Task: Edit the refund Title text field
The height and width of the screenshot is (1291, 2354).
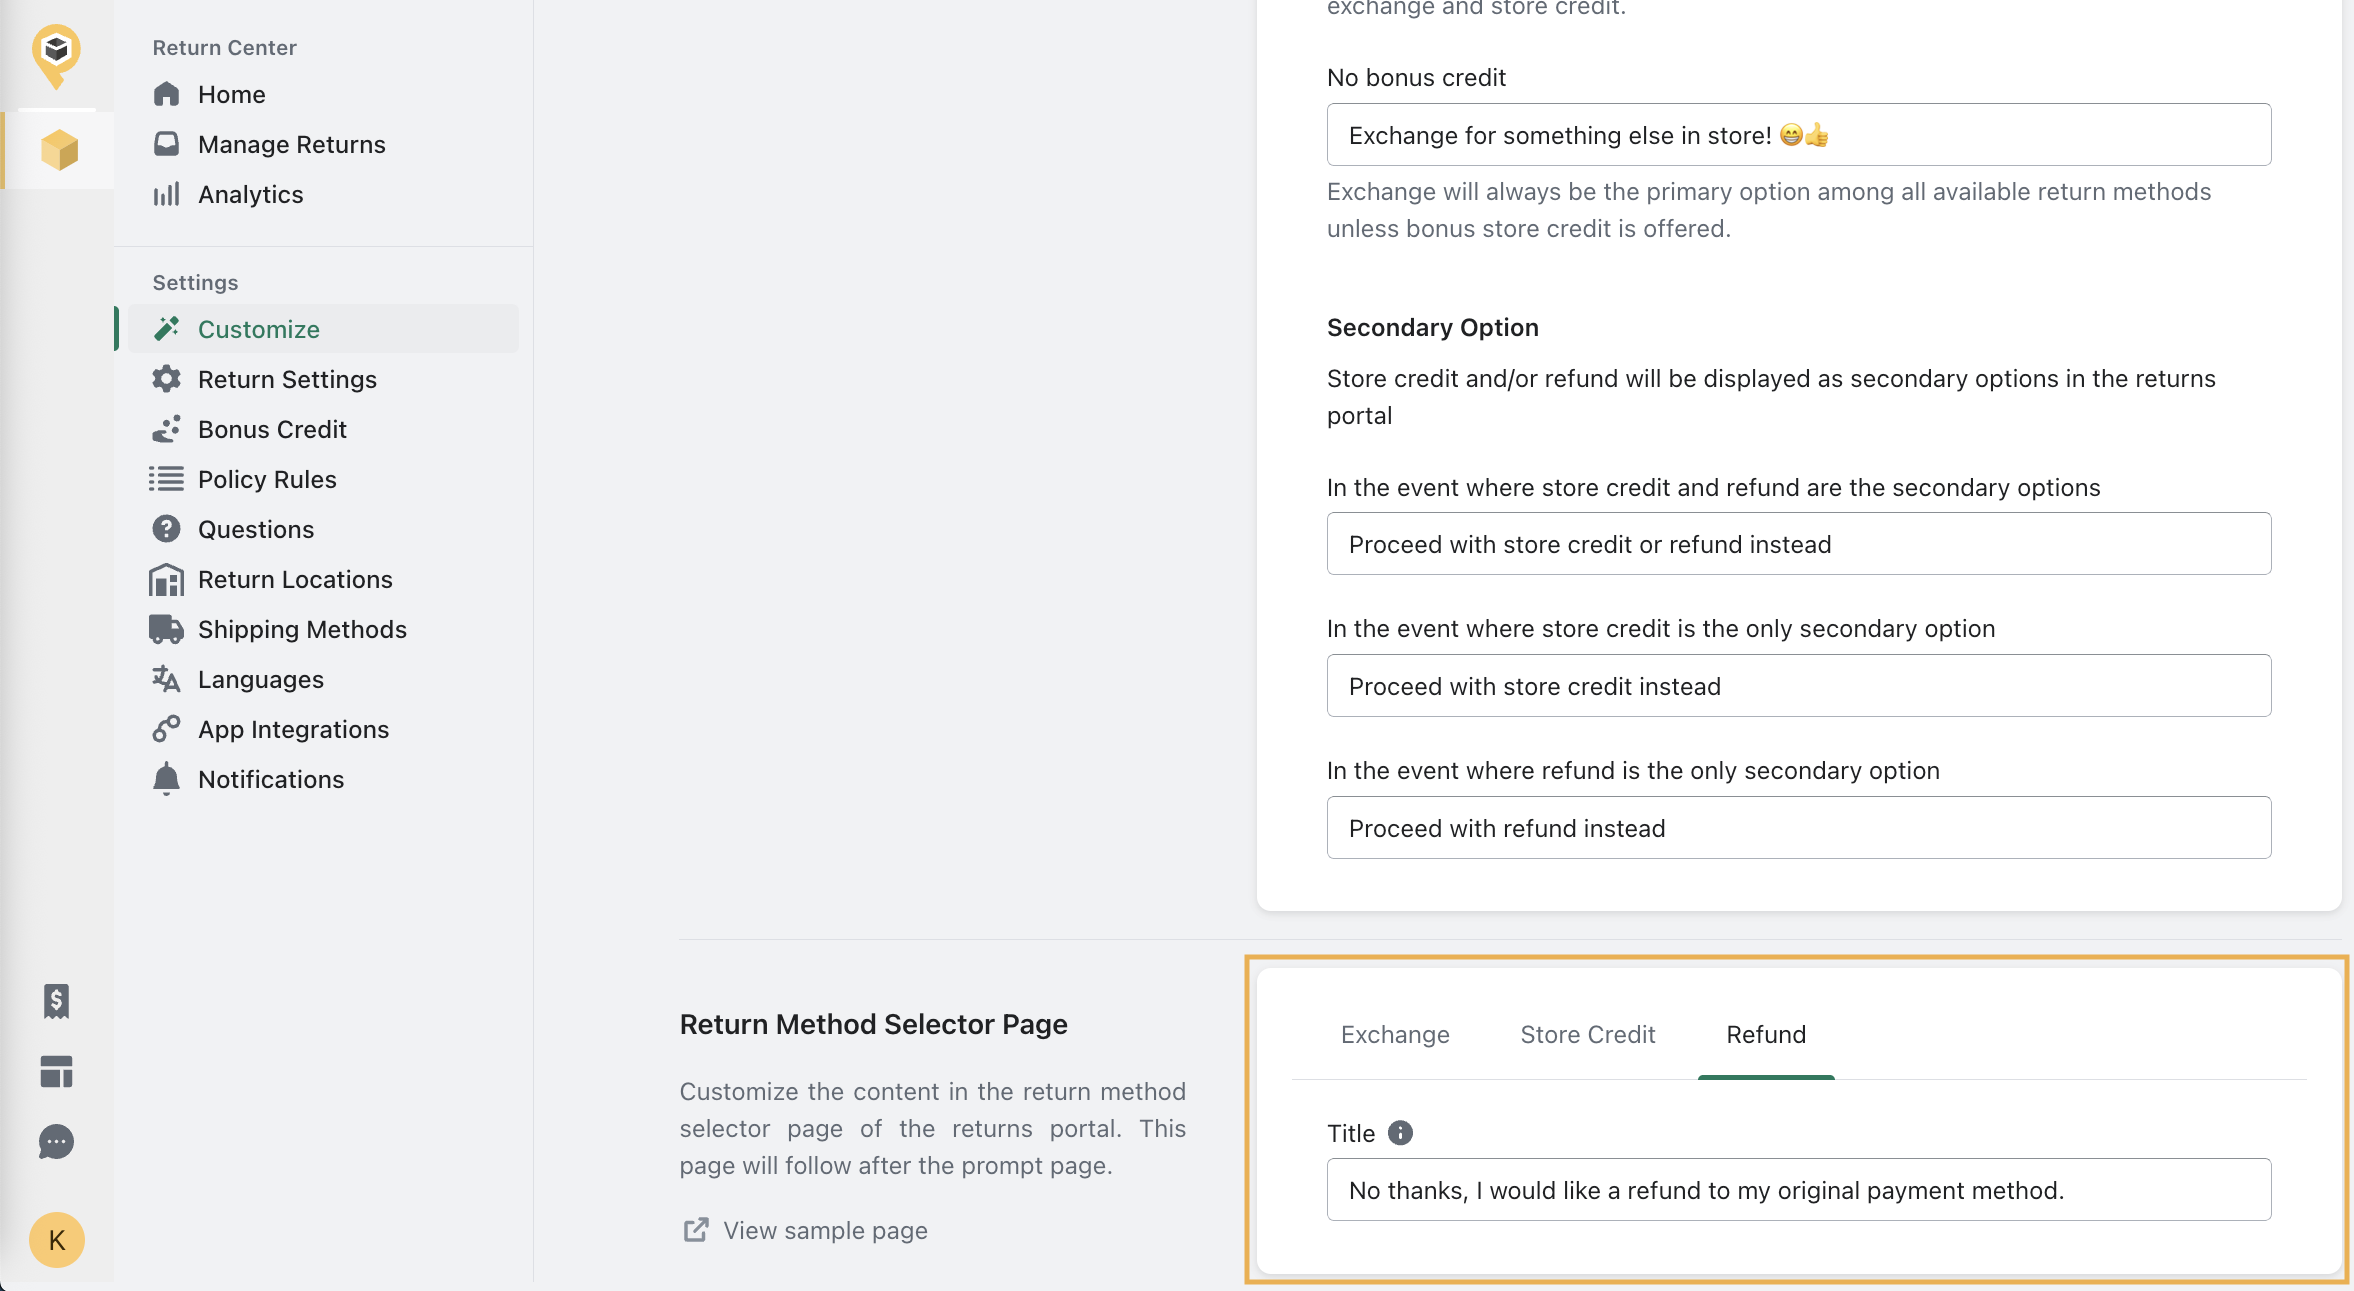Action: point(1799,1190)
